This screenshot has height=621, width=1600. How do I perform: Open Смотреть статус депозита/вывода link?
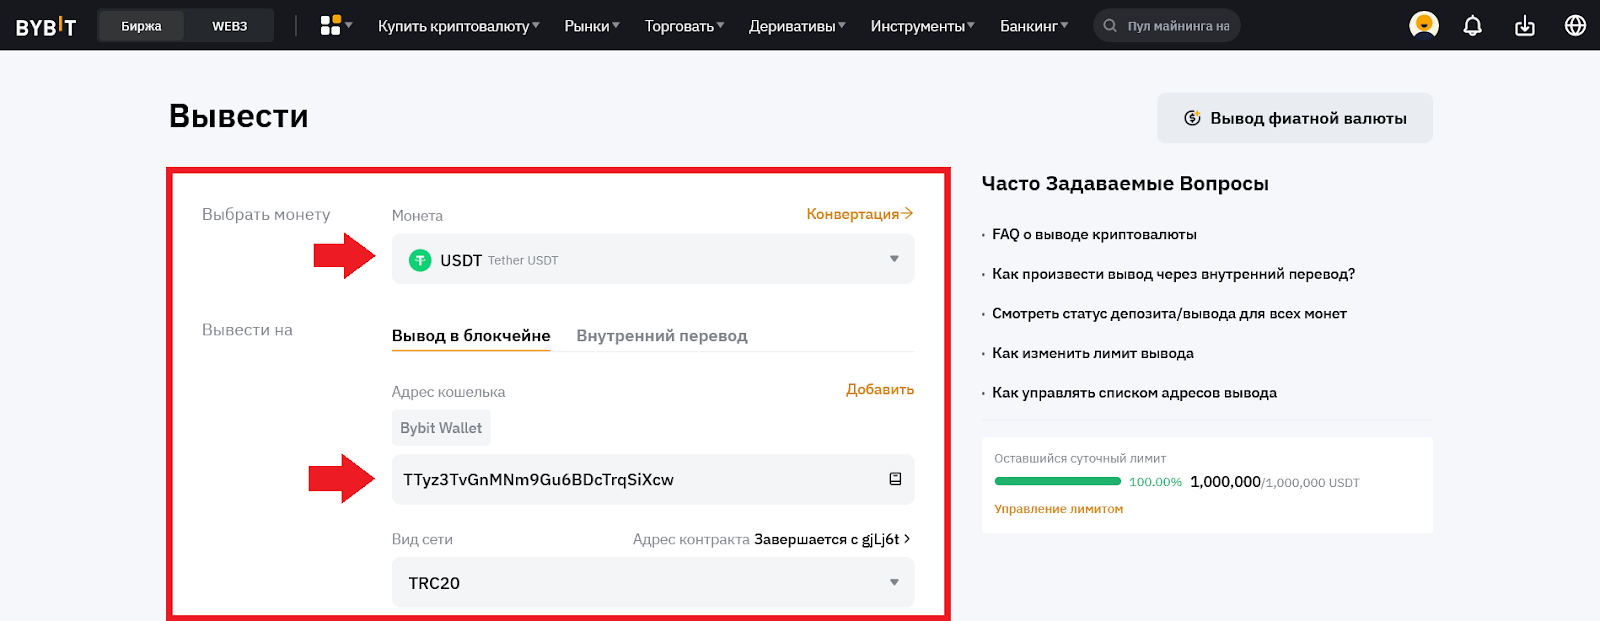point(1169,314)
